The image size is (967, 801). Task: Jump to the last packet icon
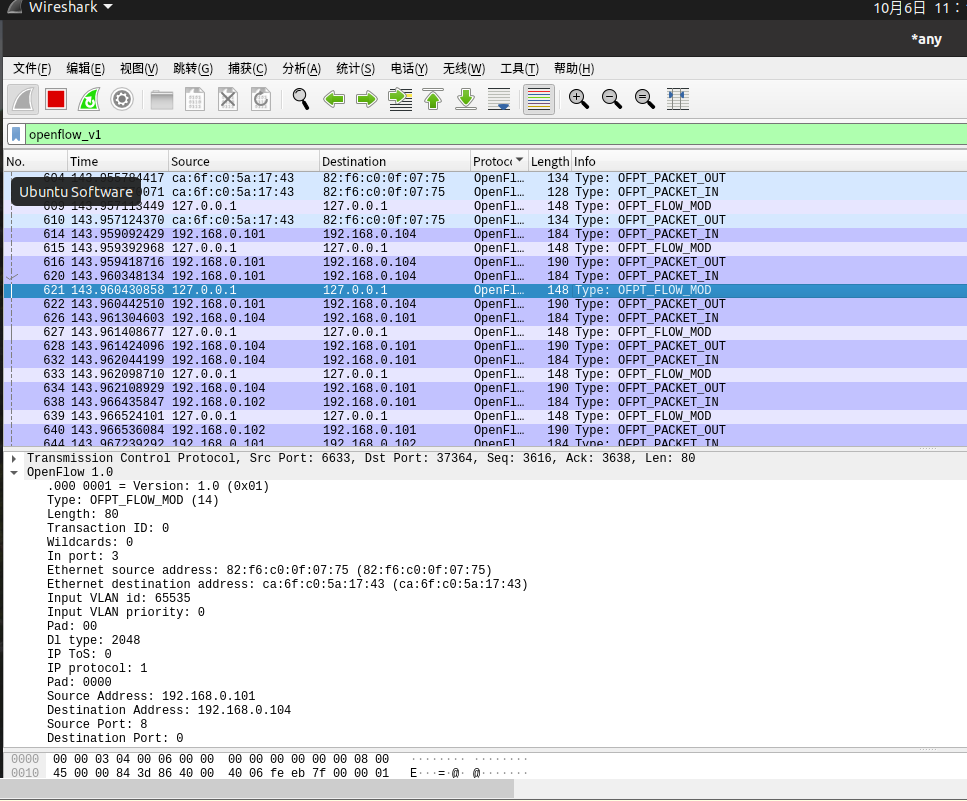click(466, 99)
